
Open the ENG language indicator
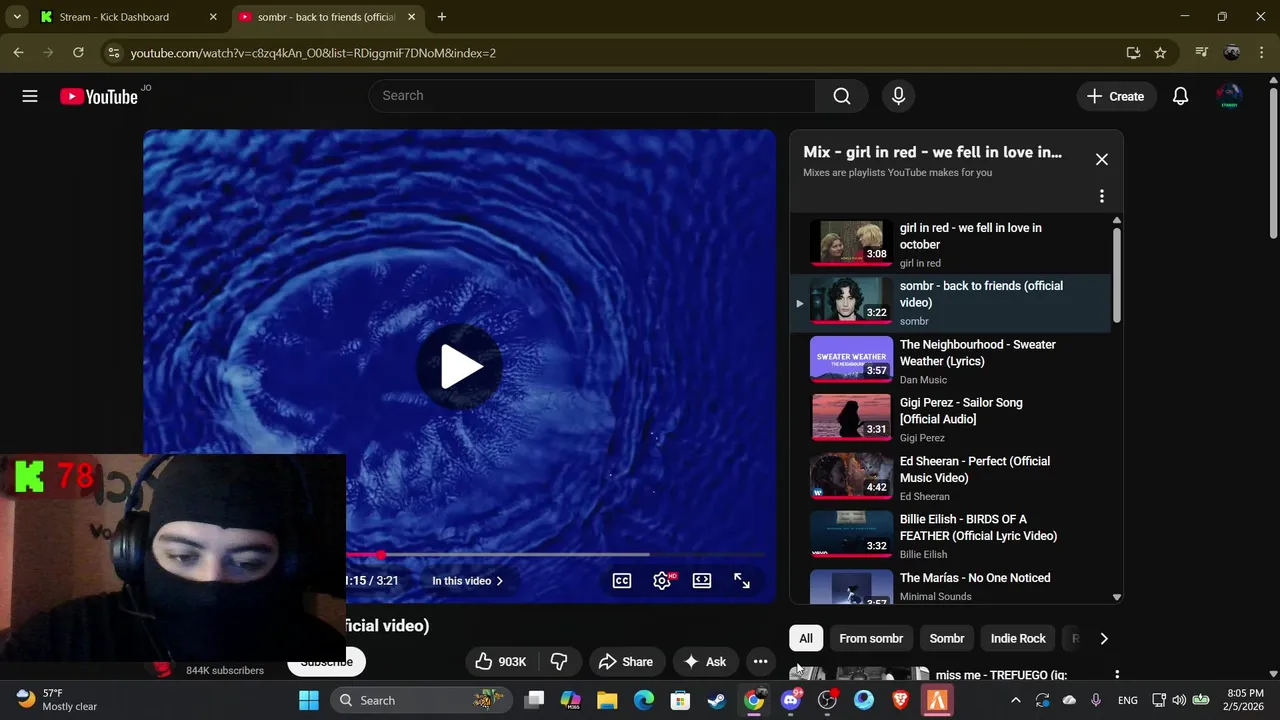click(x=1128, y=701)
